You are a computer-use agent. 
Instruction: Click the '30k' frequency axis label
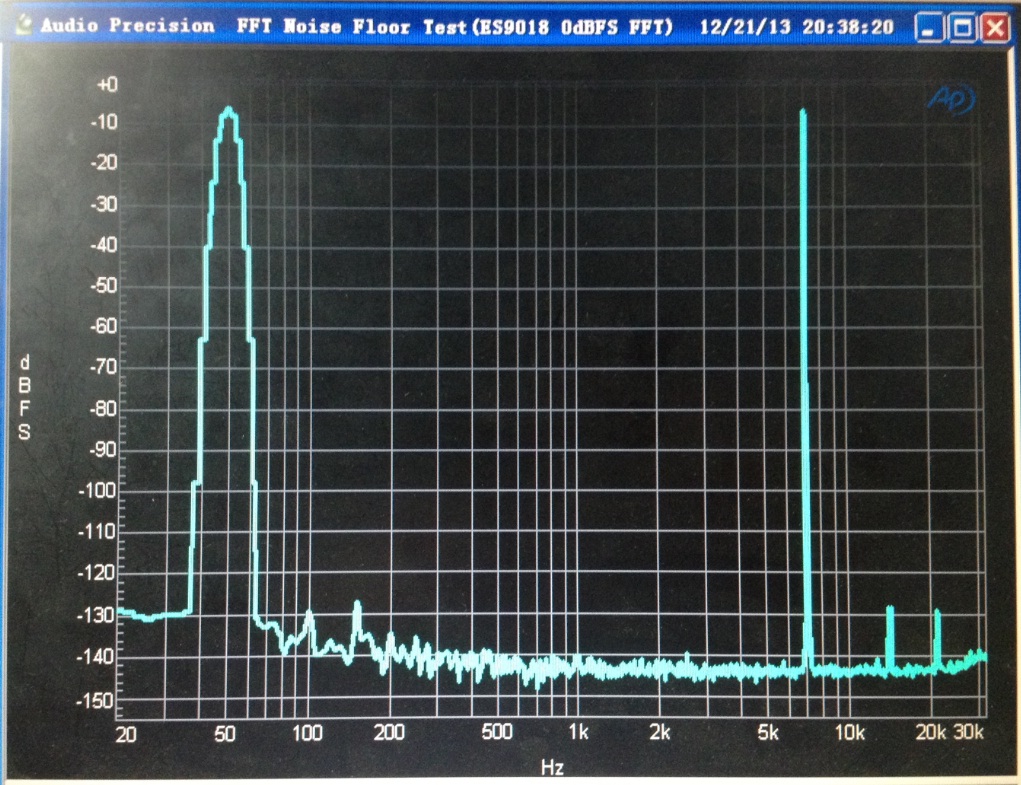968,732
